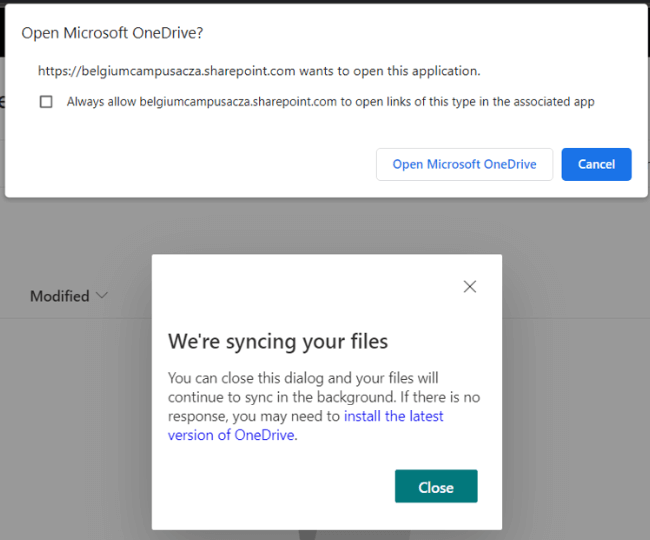Click the version of OneDrive link text
The width and height of the screenshot is (650, 540).
(231, 435)
